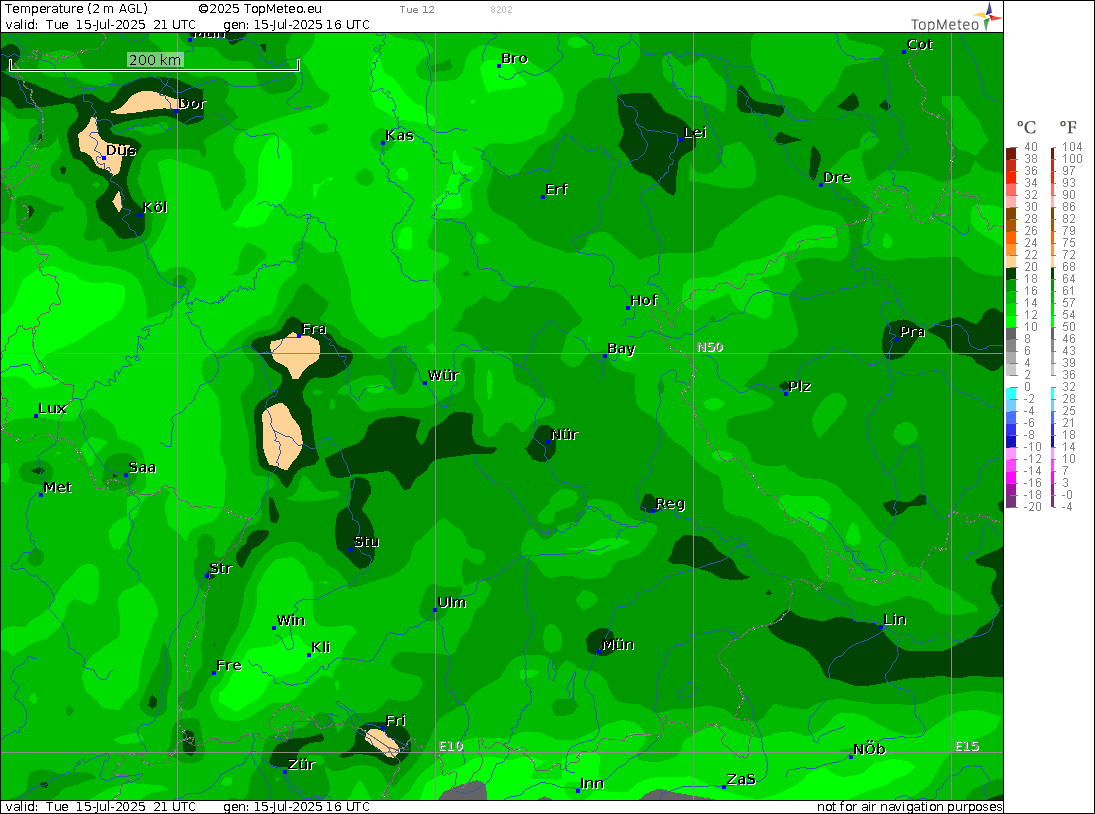
Task: Click the Bay city label
Action: [621, 348]
